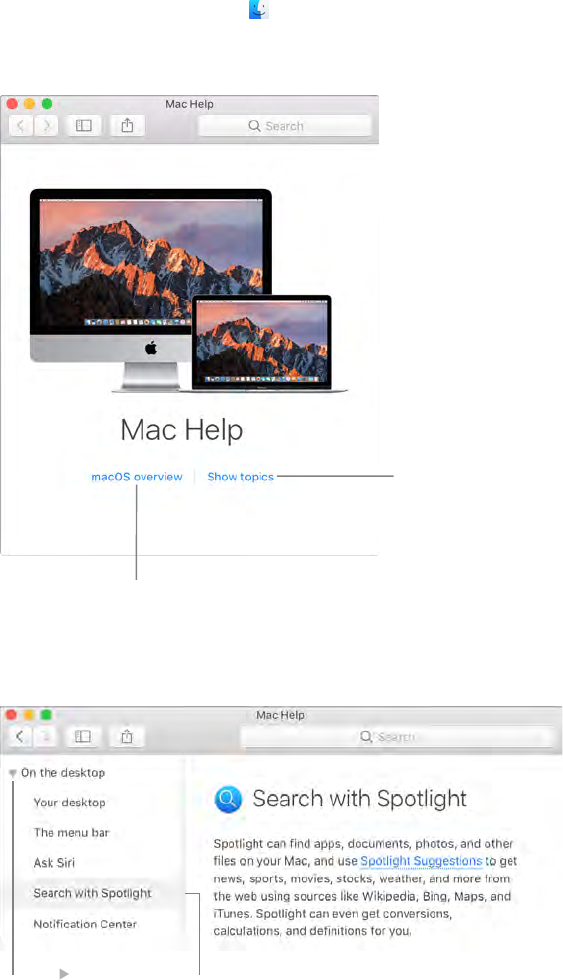
Task: Toggle table of contents in lower Help window
Action: pos(83,736)
